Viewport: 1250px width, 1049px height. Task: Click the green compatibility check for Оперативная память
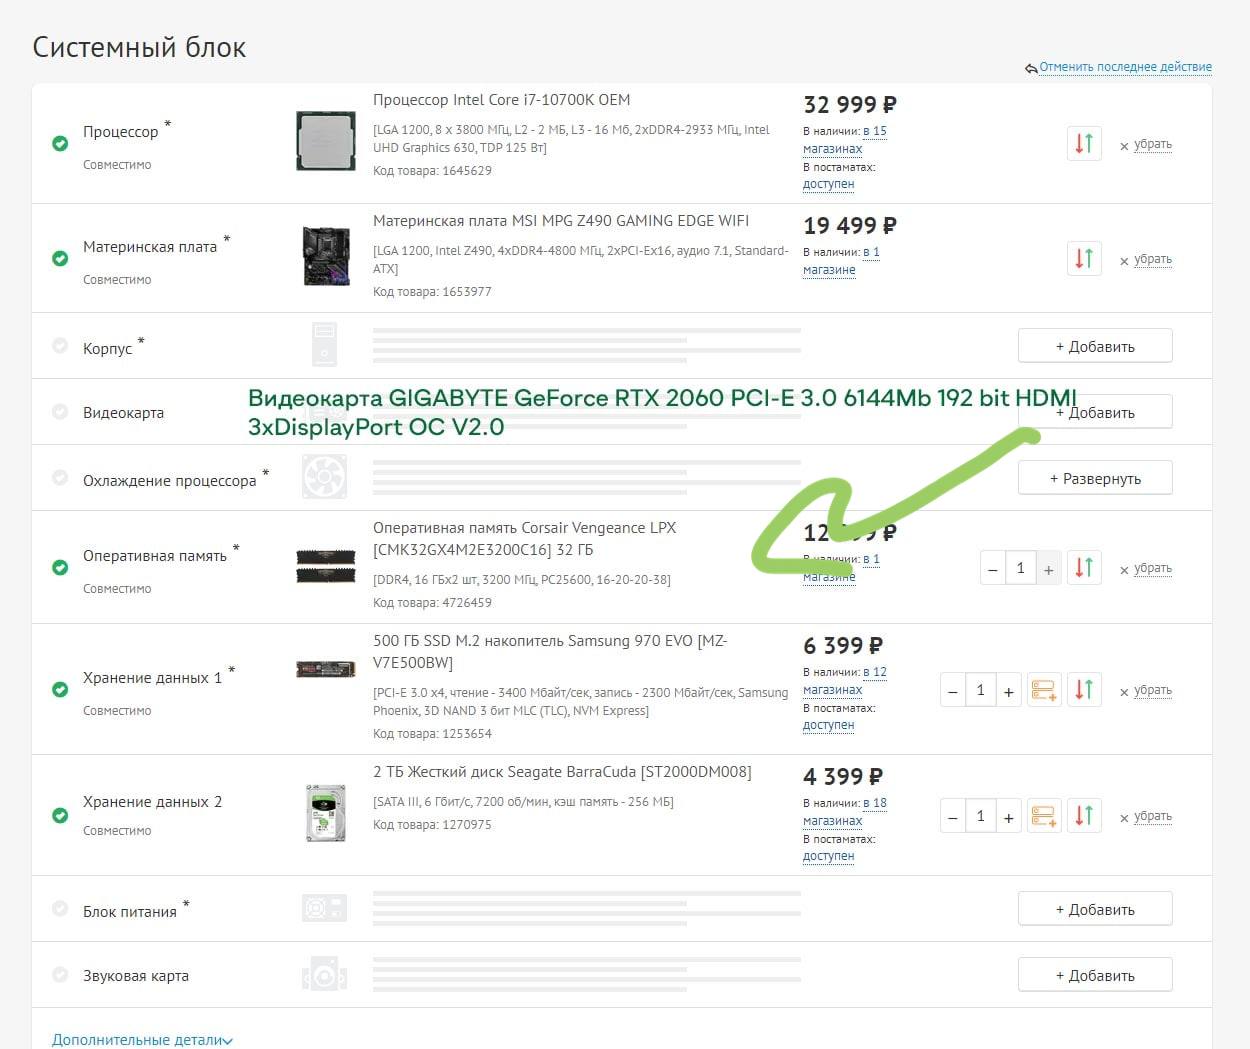pyautogui.click(x=60, y=567)
